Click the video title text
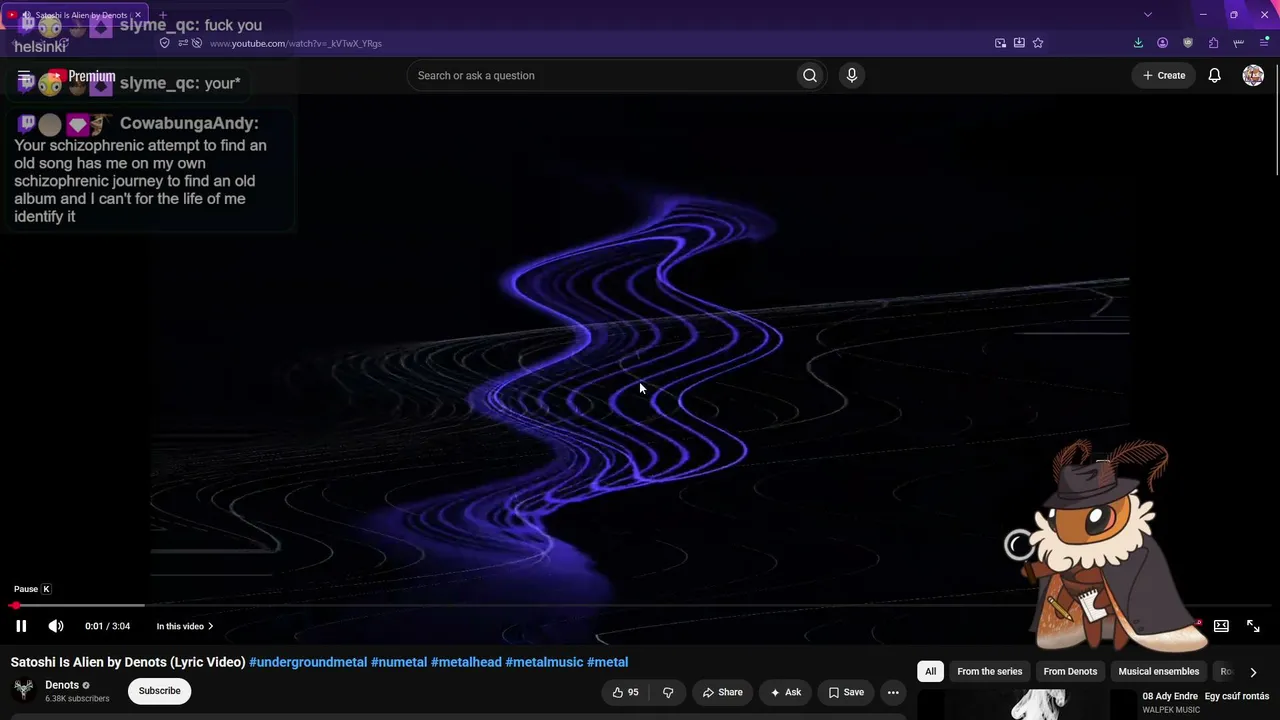Viewport: 1280px width, 720px height. 128,662
